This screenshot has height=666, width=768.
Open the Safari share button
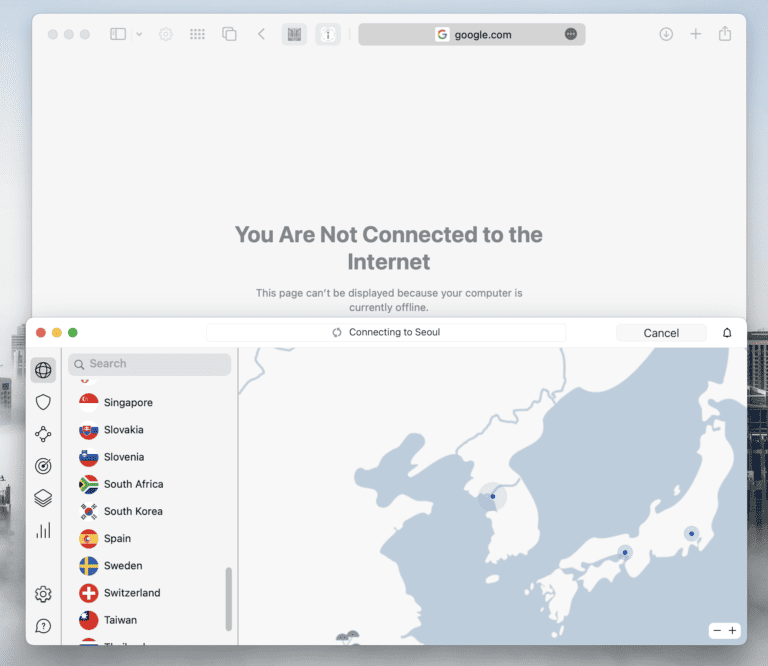pos(725,34)
